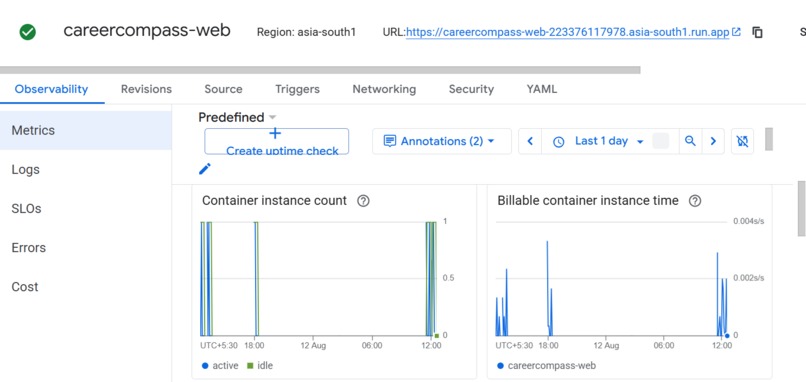Go to next time range with right chevron
Screen dimensions: 806x382
(x=713, y=141)
